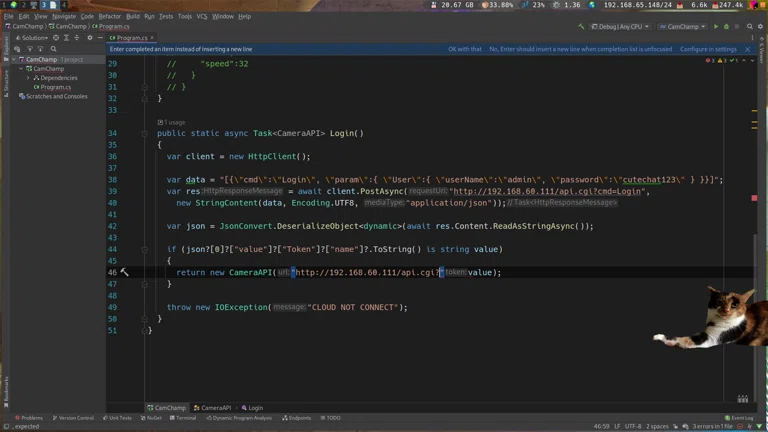Open the Solution view dropdown
Viewport: 768px width, 432px height.
coord(34,38)
